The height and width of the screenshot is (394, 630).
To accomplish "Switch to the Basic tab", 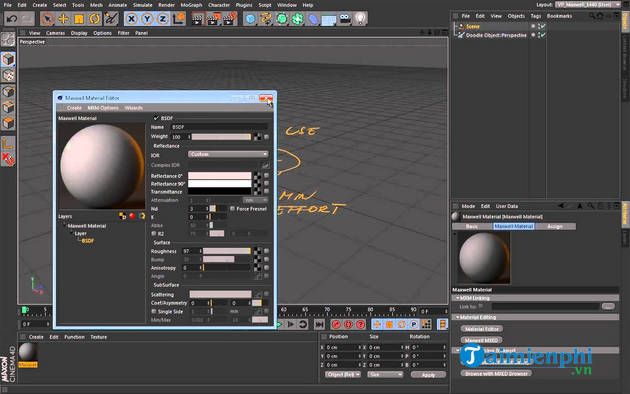I will pos(472,227).
